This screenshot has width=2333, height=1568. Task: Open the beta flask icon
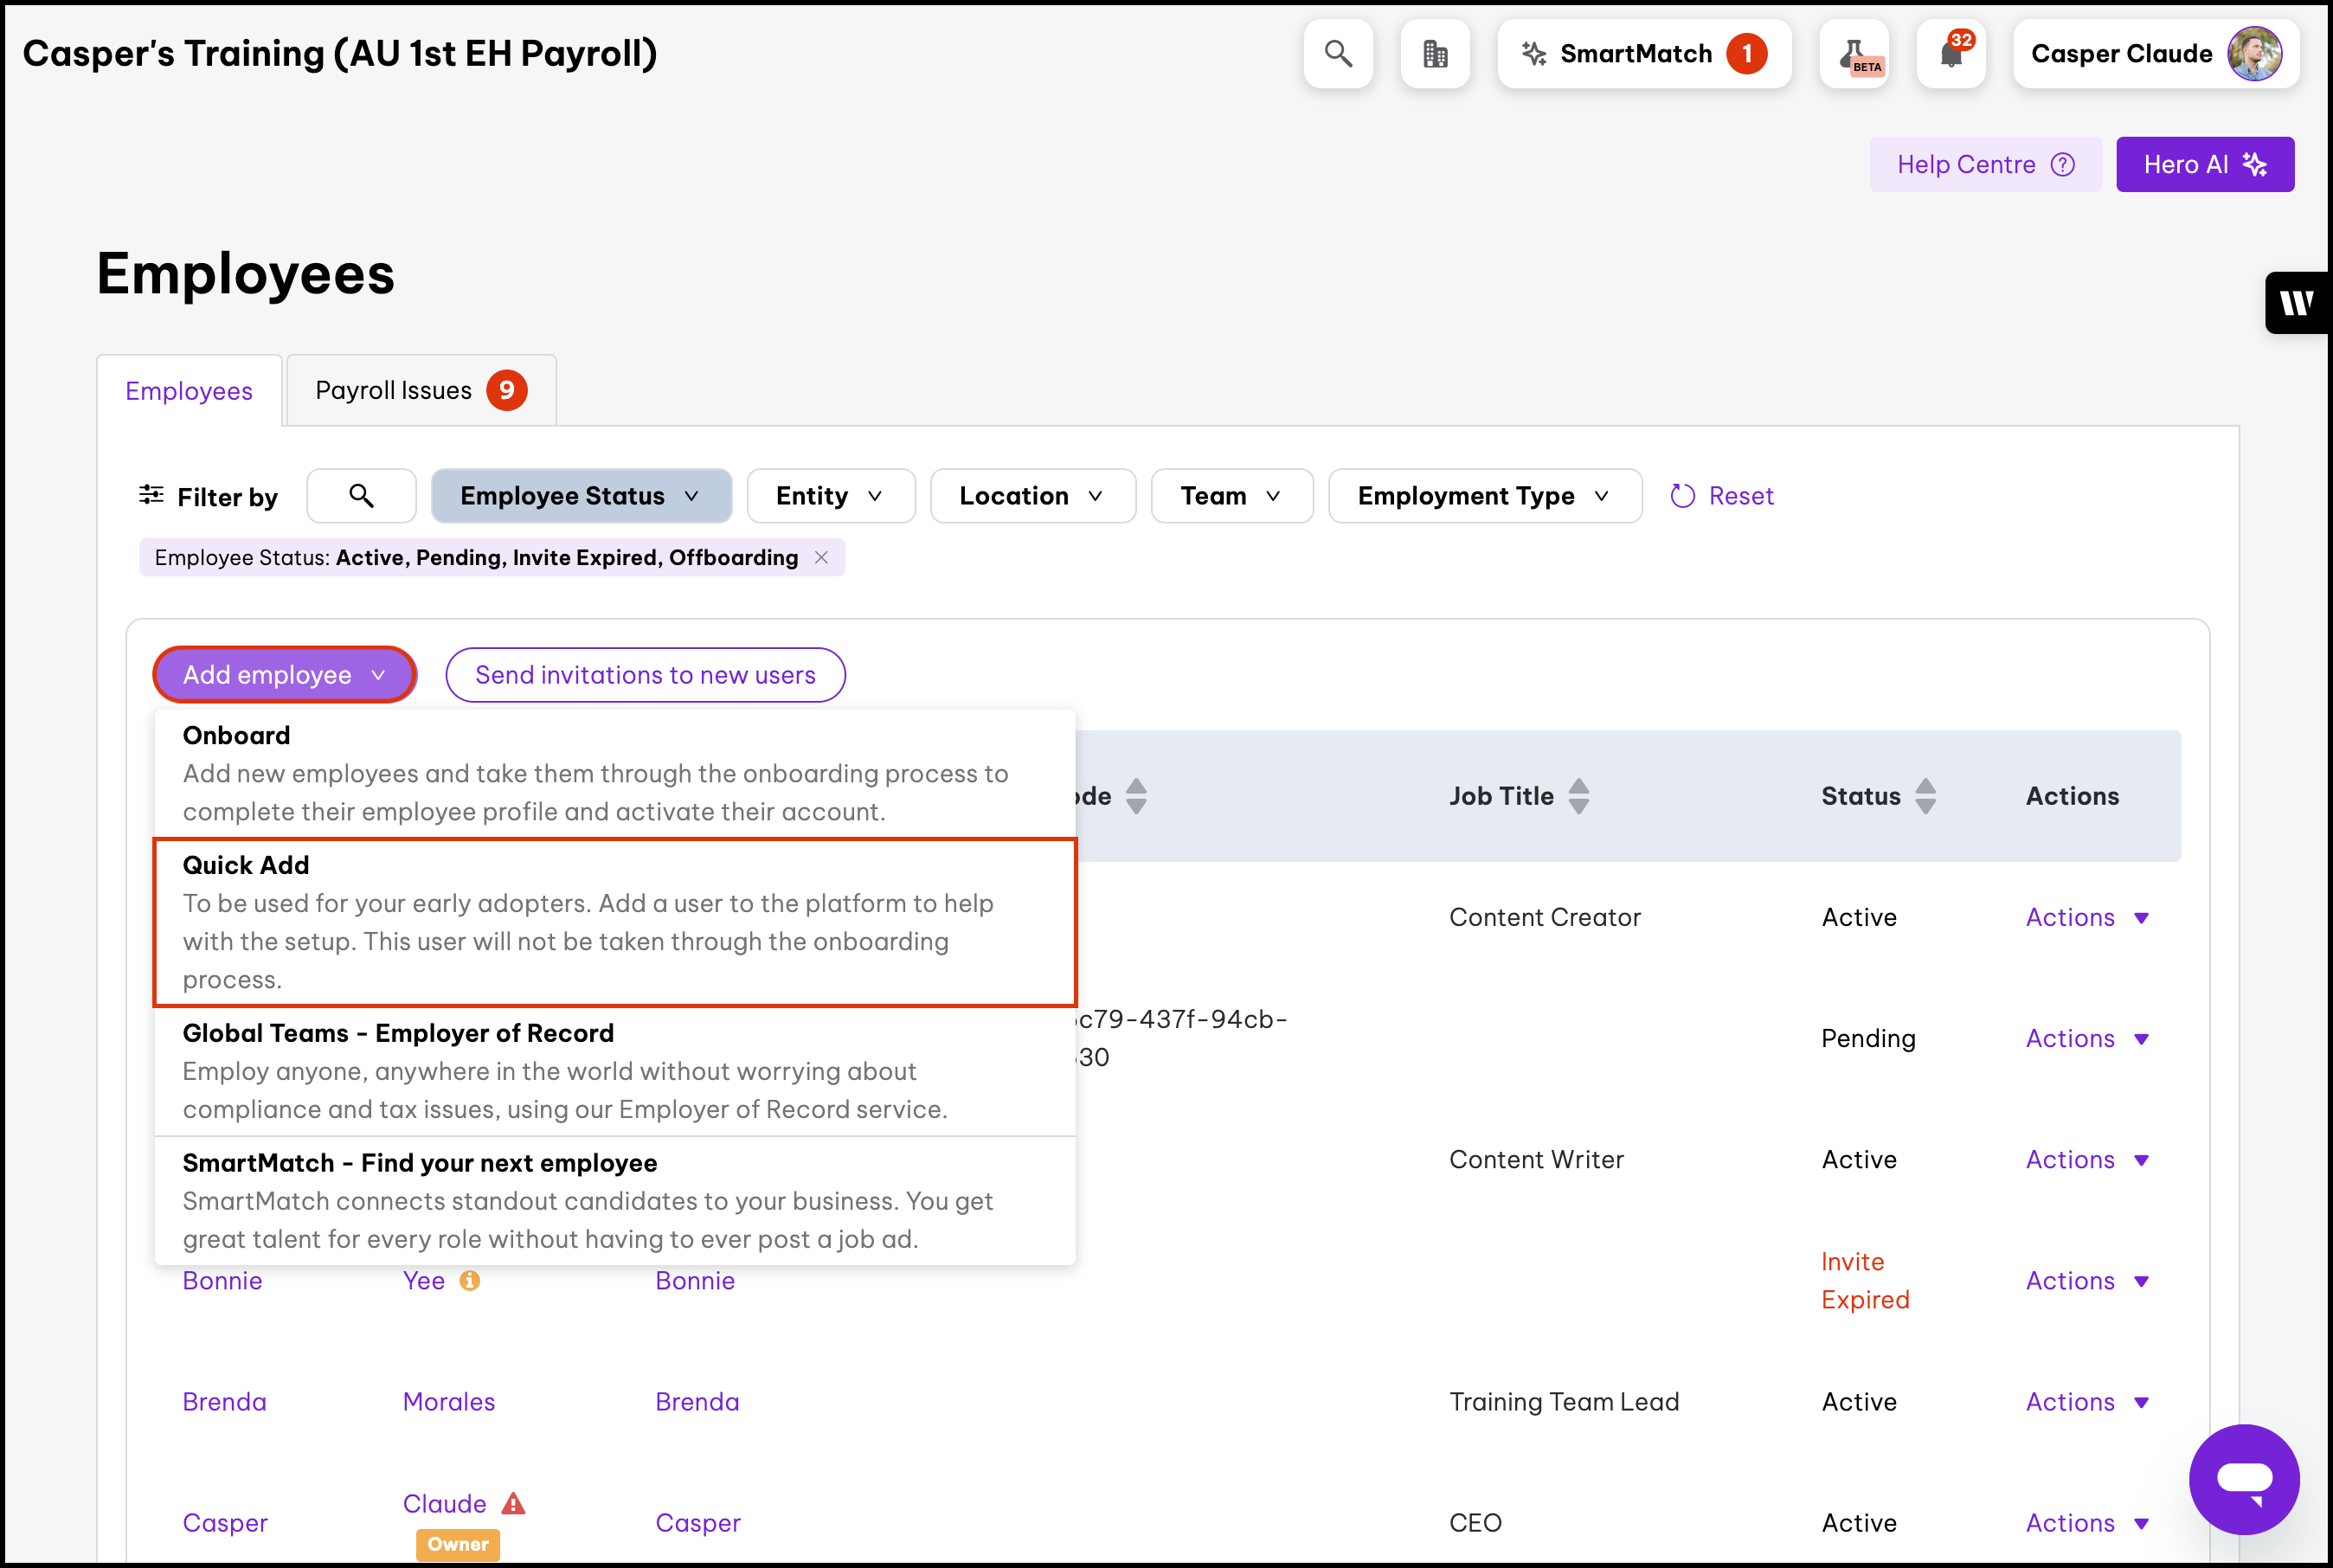(x=1854, y=54)
